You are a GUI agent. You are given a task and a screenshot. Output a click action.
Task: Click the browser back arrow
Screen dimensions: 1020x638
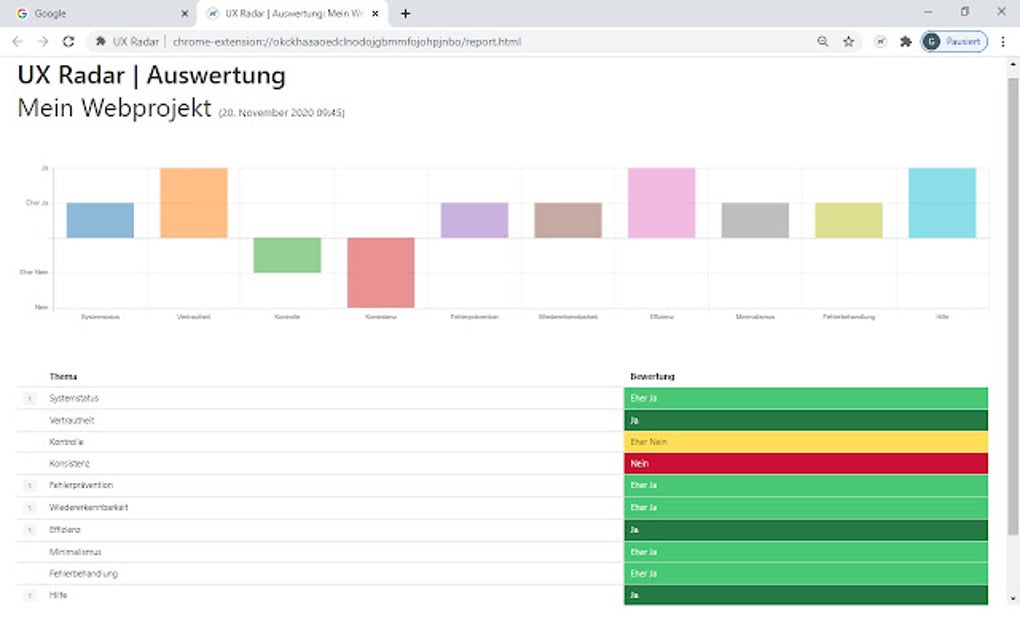pyautogui.click(x=17, y=42)
